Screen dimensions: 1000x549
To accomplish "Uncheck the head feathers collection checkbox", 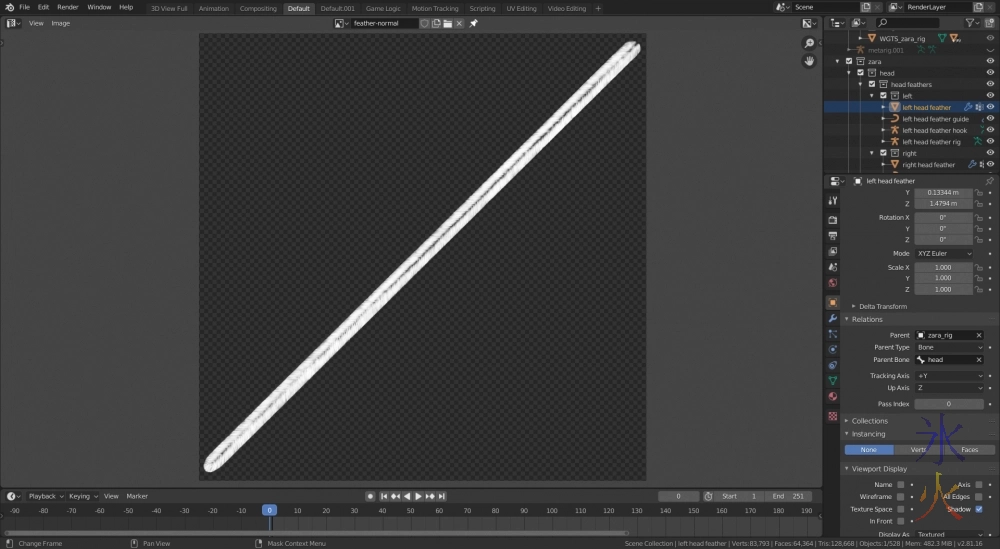I will 871,85.
